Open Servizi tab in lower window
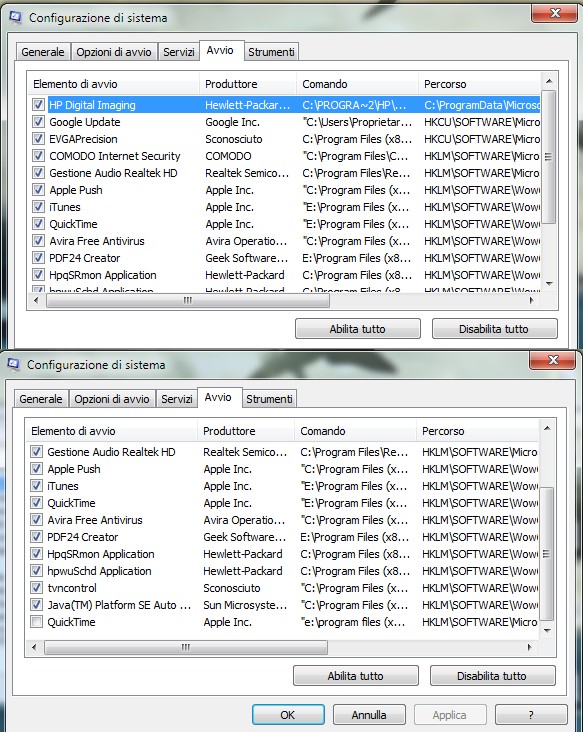583x732 pixels. (176, 399)
